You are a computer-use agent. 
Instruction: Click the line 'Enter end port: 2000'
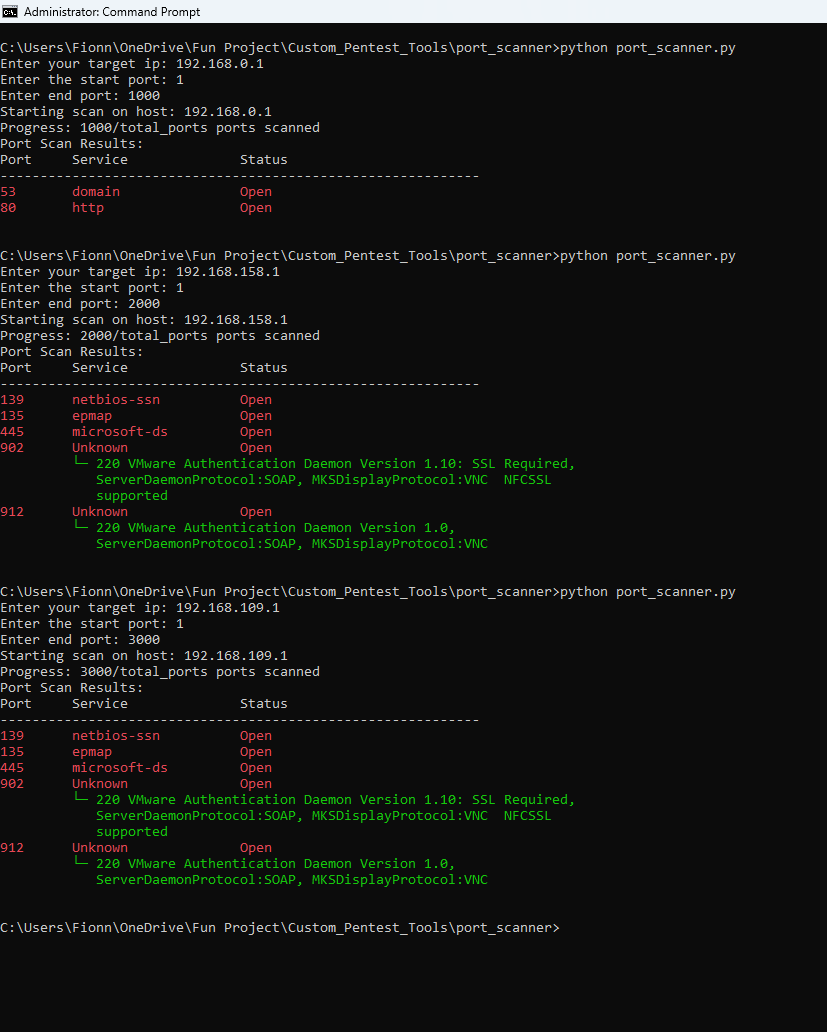tap(80, 304)
